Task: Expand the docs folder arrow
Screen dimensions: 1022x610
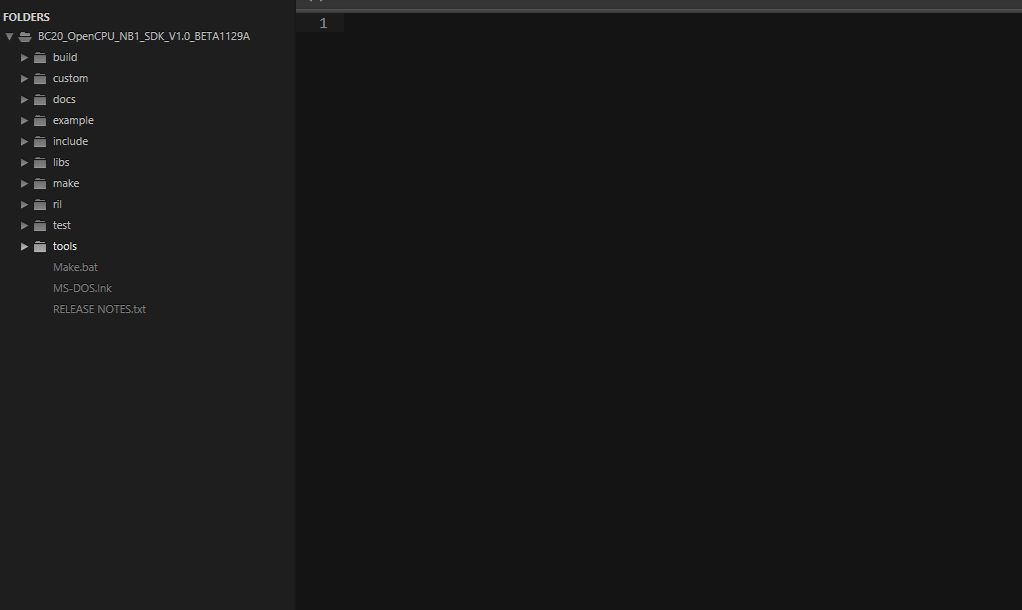Action: tap(24, 99)
